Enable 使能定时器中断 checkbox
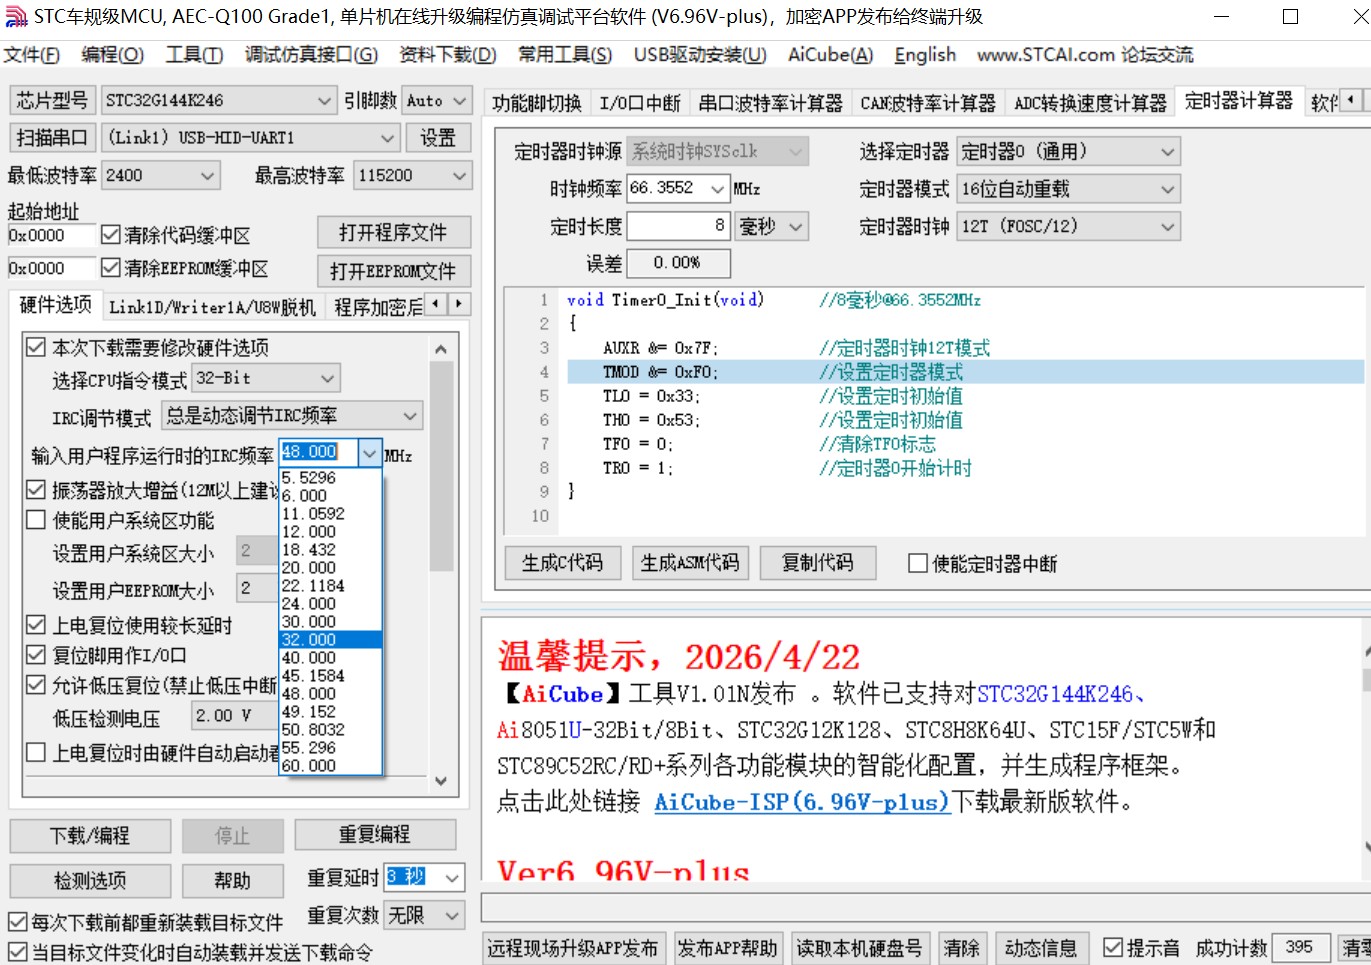This screenshot has height=965, width=1371. [x=918, y=563]
